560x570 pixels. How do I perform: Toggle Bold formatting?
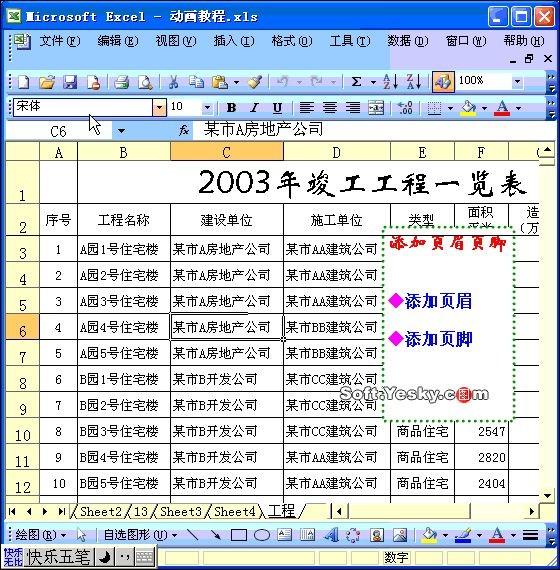click(231, 108)
